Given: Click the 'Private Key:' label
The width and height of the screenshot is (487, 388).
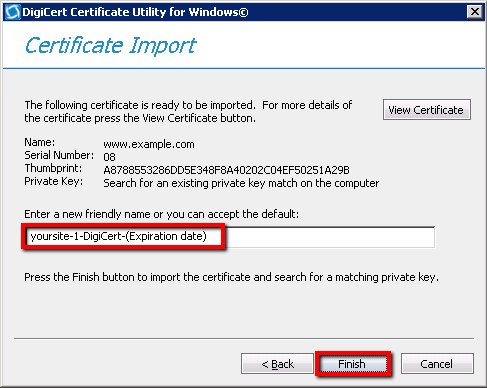Looking at the screenshot, I should pyautogui.click(x=54, y=182).
